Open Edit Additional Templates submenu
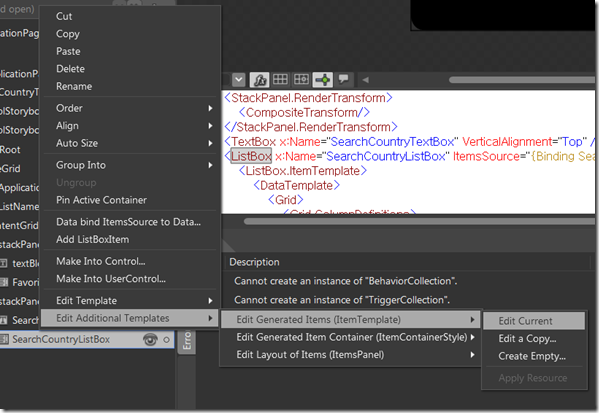This screenshot has height=413, width=599. click(x=130, y=318)
